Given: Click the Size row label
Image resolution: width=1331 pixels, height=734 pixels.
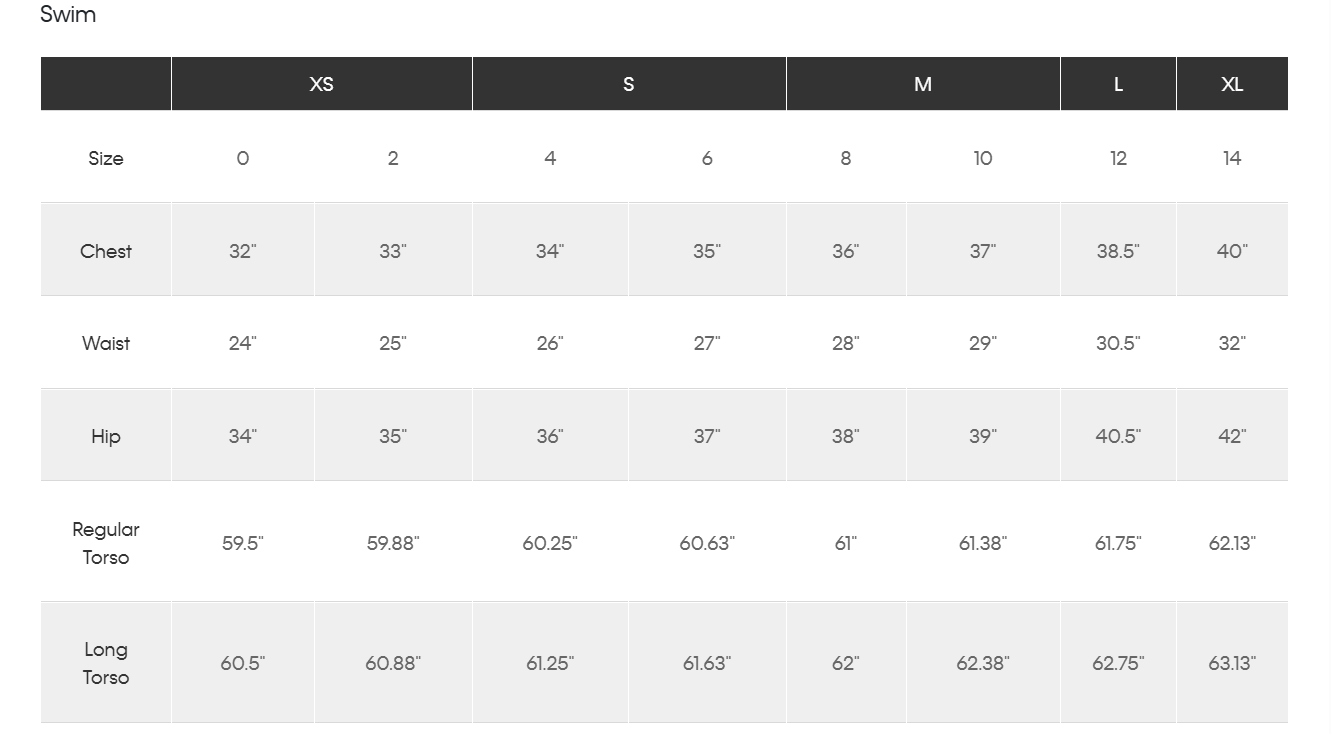Looking at the screenshot, I should coord(106,158).
